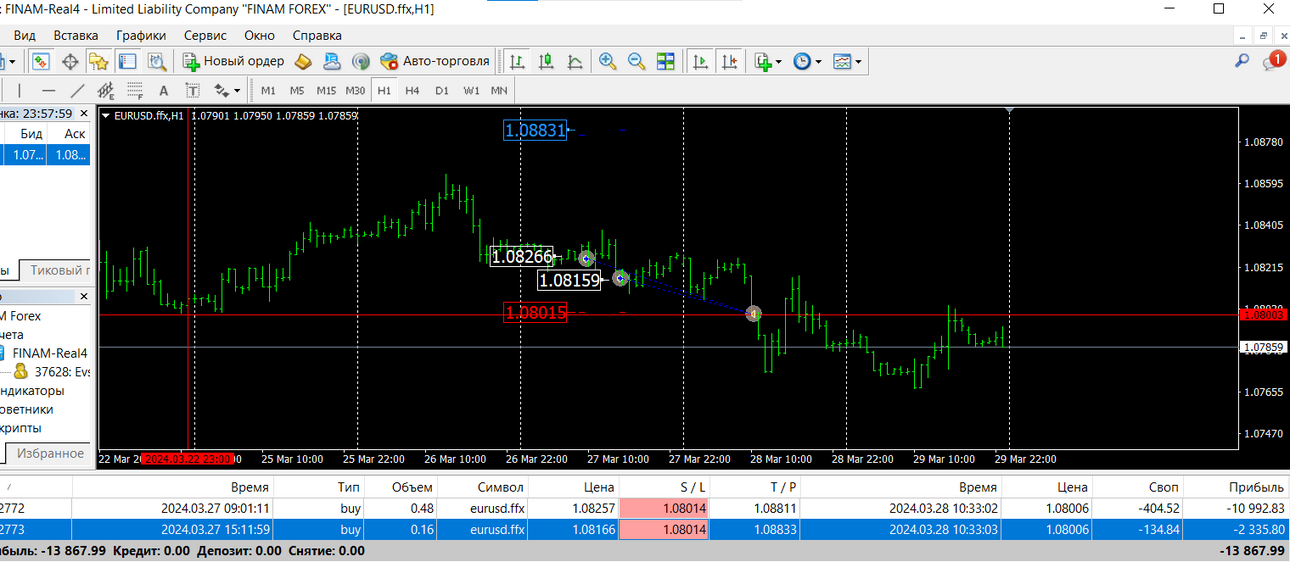Switch timeframe to M30

point(355,90)
